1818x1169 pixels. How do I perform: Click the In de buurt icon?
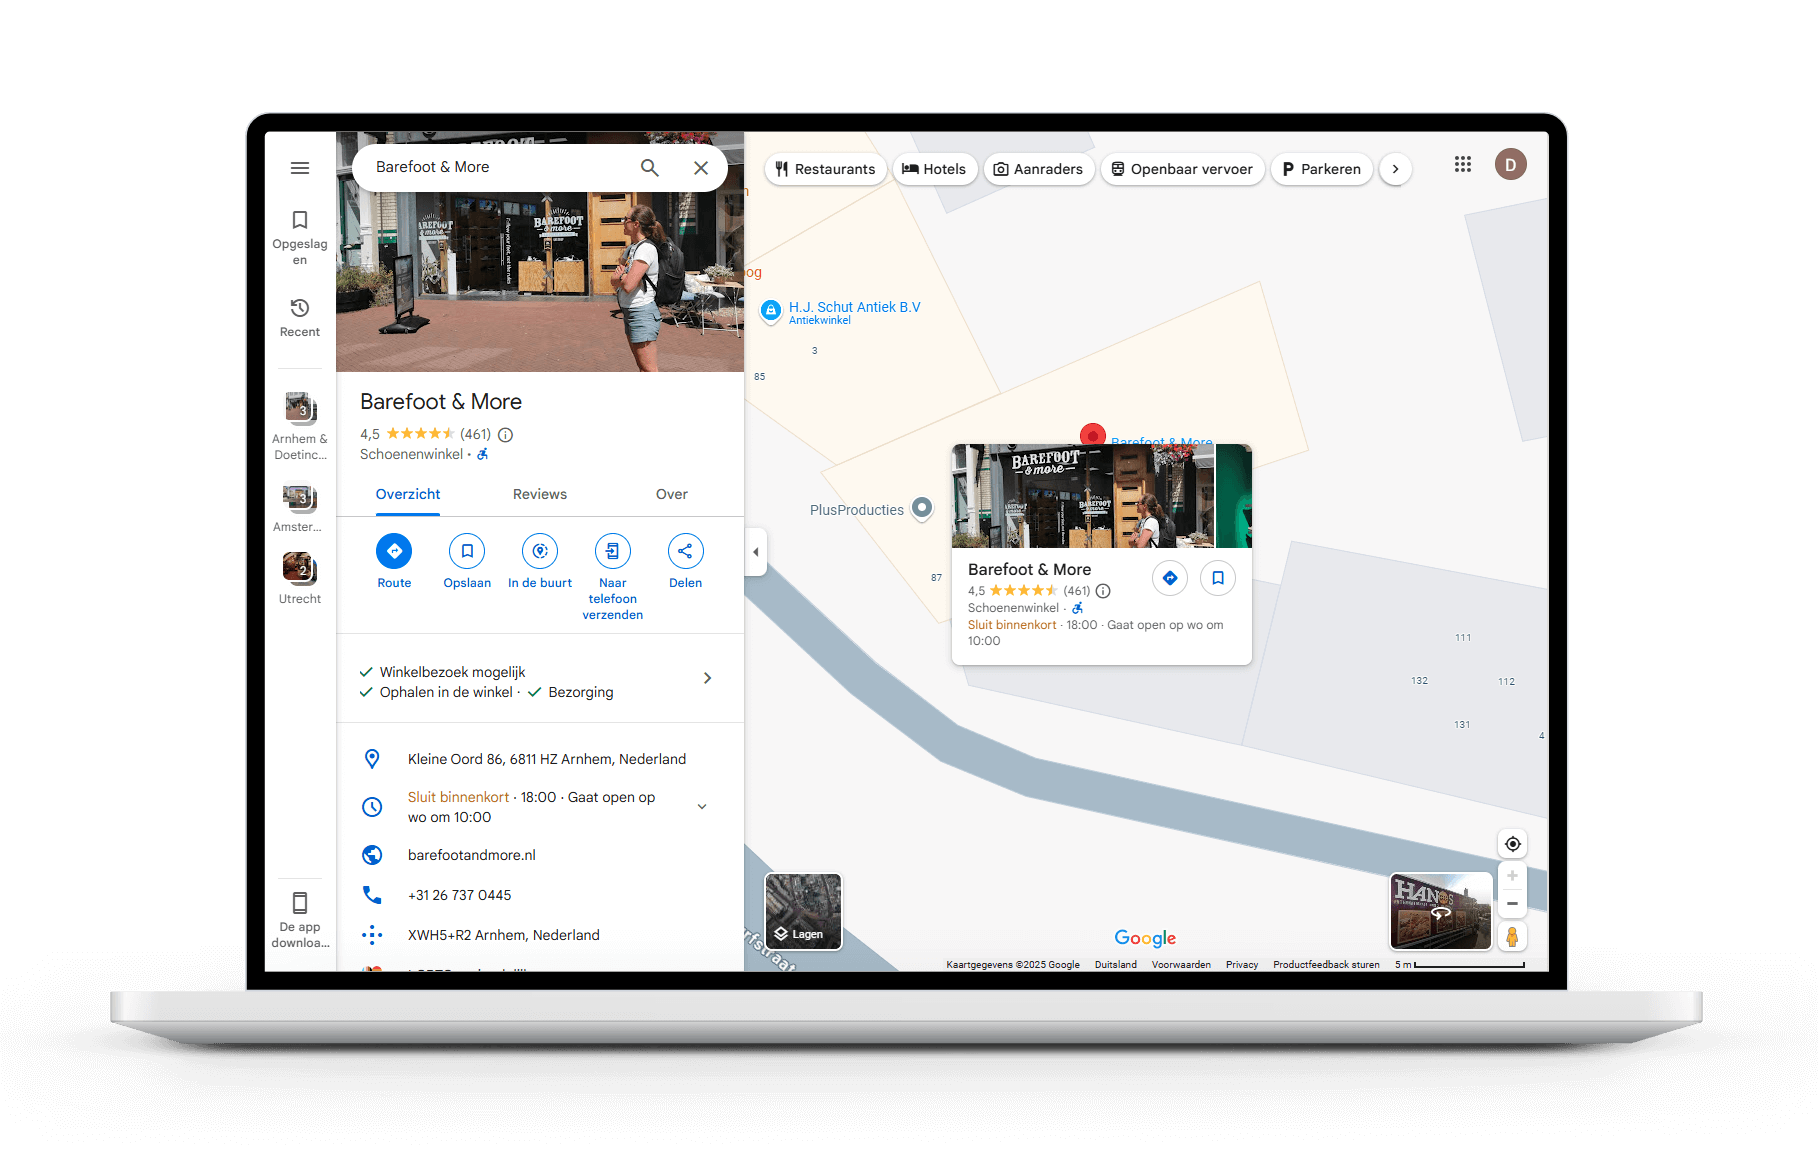click(540, 551)
